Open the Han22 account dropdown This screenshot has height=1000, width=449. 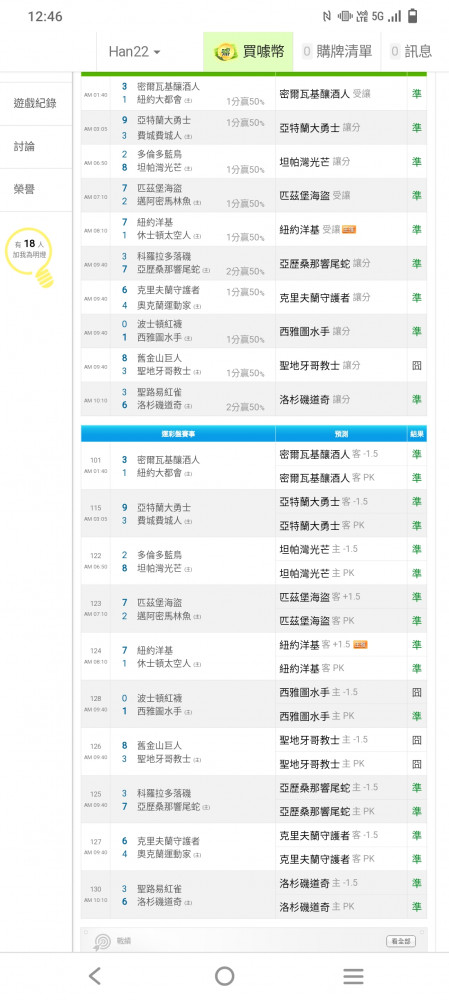(x=134, y=52)
